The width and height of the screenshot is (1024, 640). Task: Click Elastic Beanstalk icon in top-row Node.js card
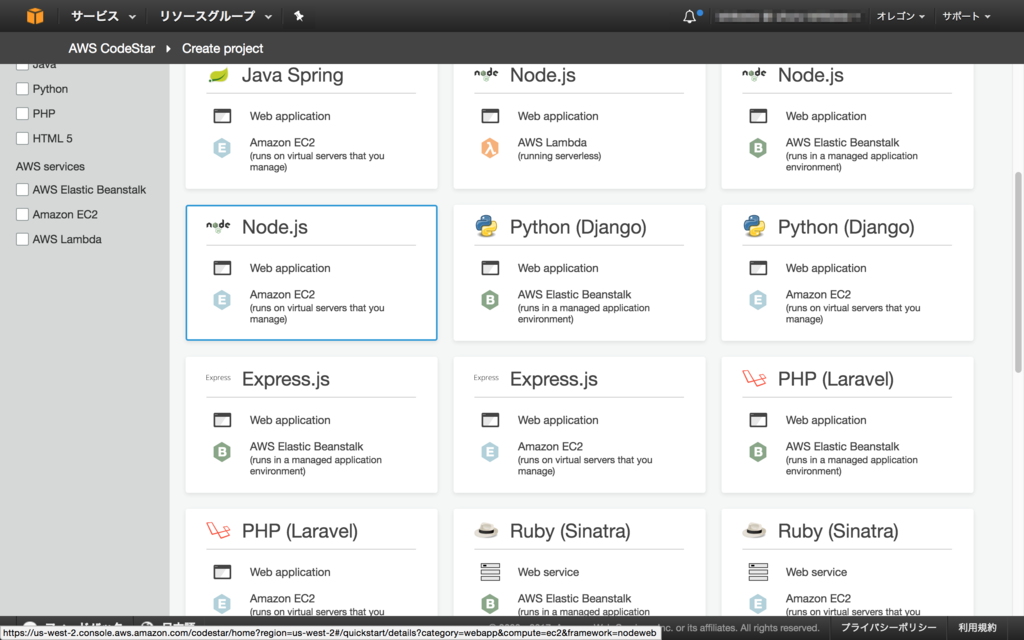tap(758, 148)
